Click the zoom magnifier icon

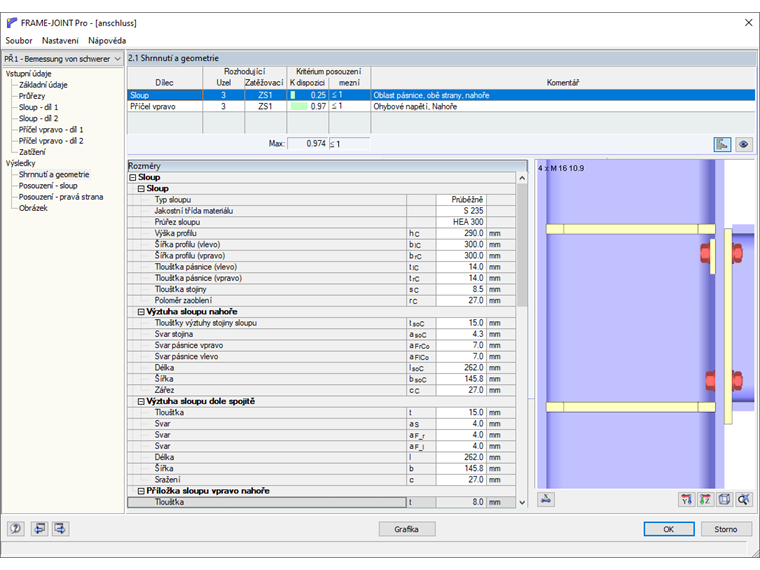(744, 499)
